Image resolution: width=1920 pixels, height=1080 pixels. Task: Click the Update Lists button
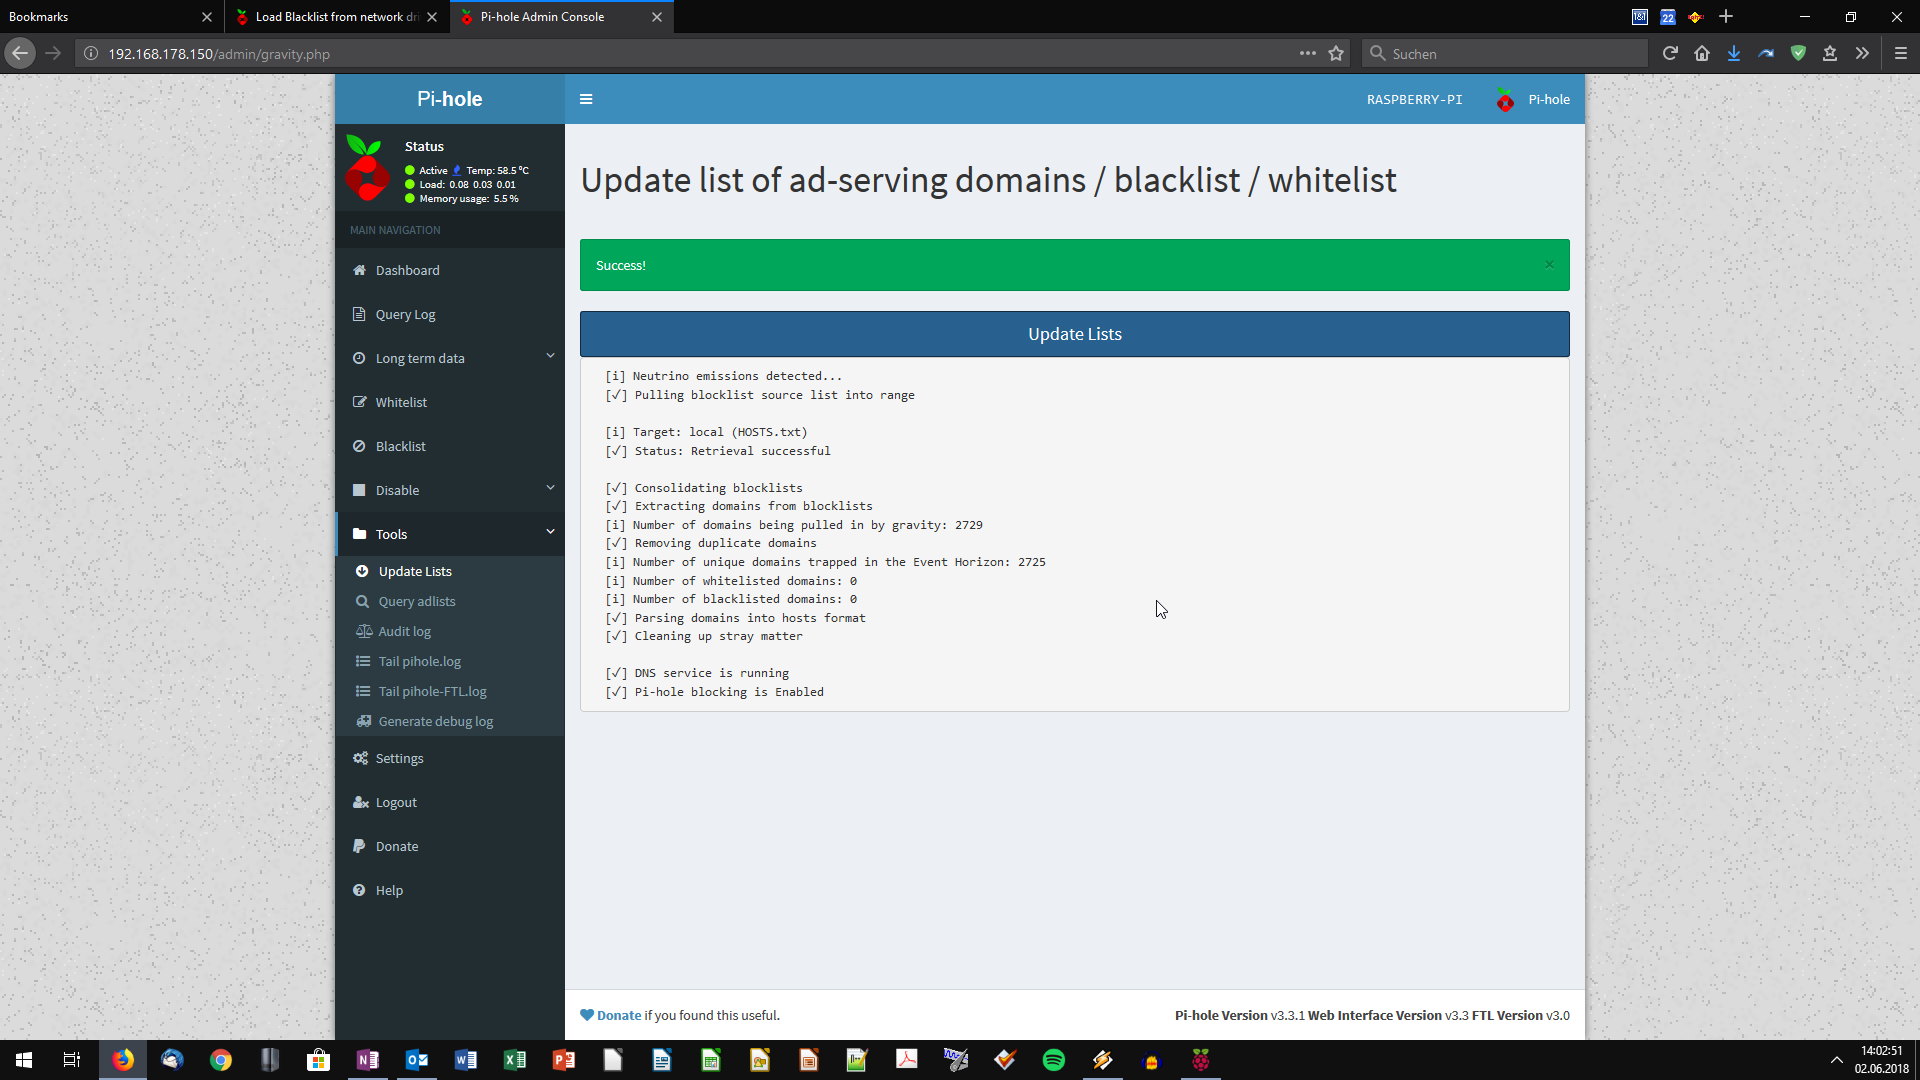pos(1074,334)
